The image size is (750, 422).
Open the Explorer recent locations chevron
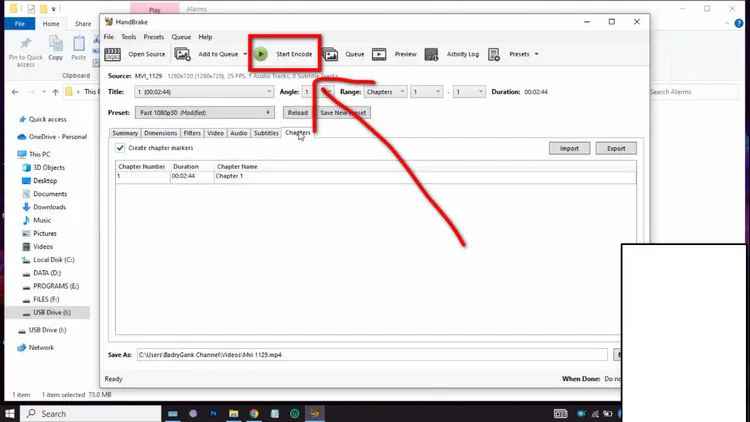[x=44, y=92]
